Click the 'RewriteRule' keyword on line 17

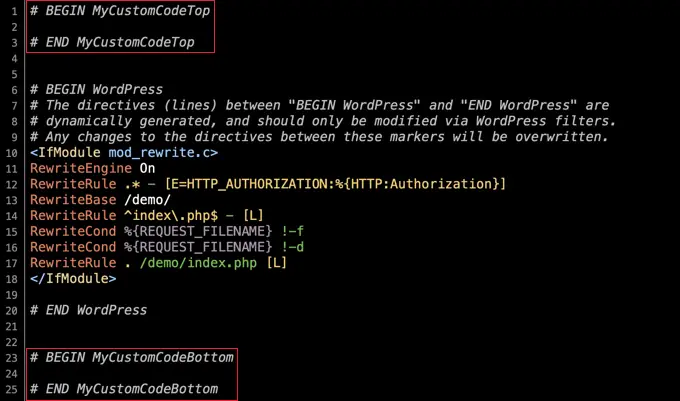(73, 263)
